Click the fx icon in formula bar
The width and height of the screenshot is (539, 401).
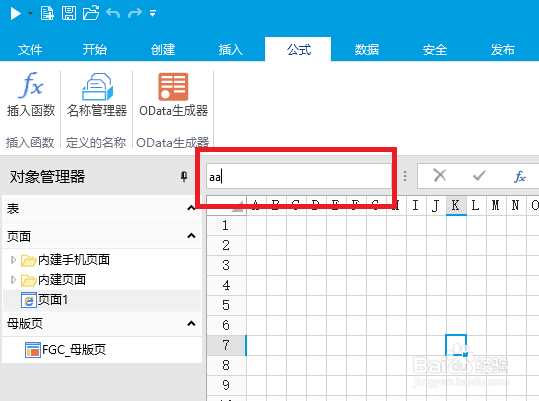pos(520,177)
